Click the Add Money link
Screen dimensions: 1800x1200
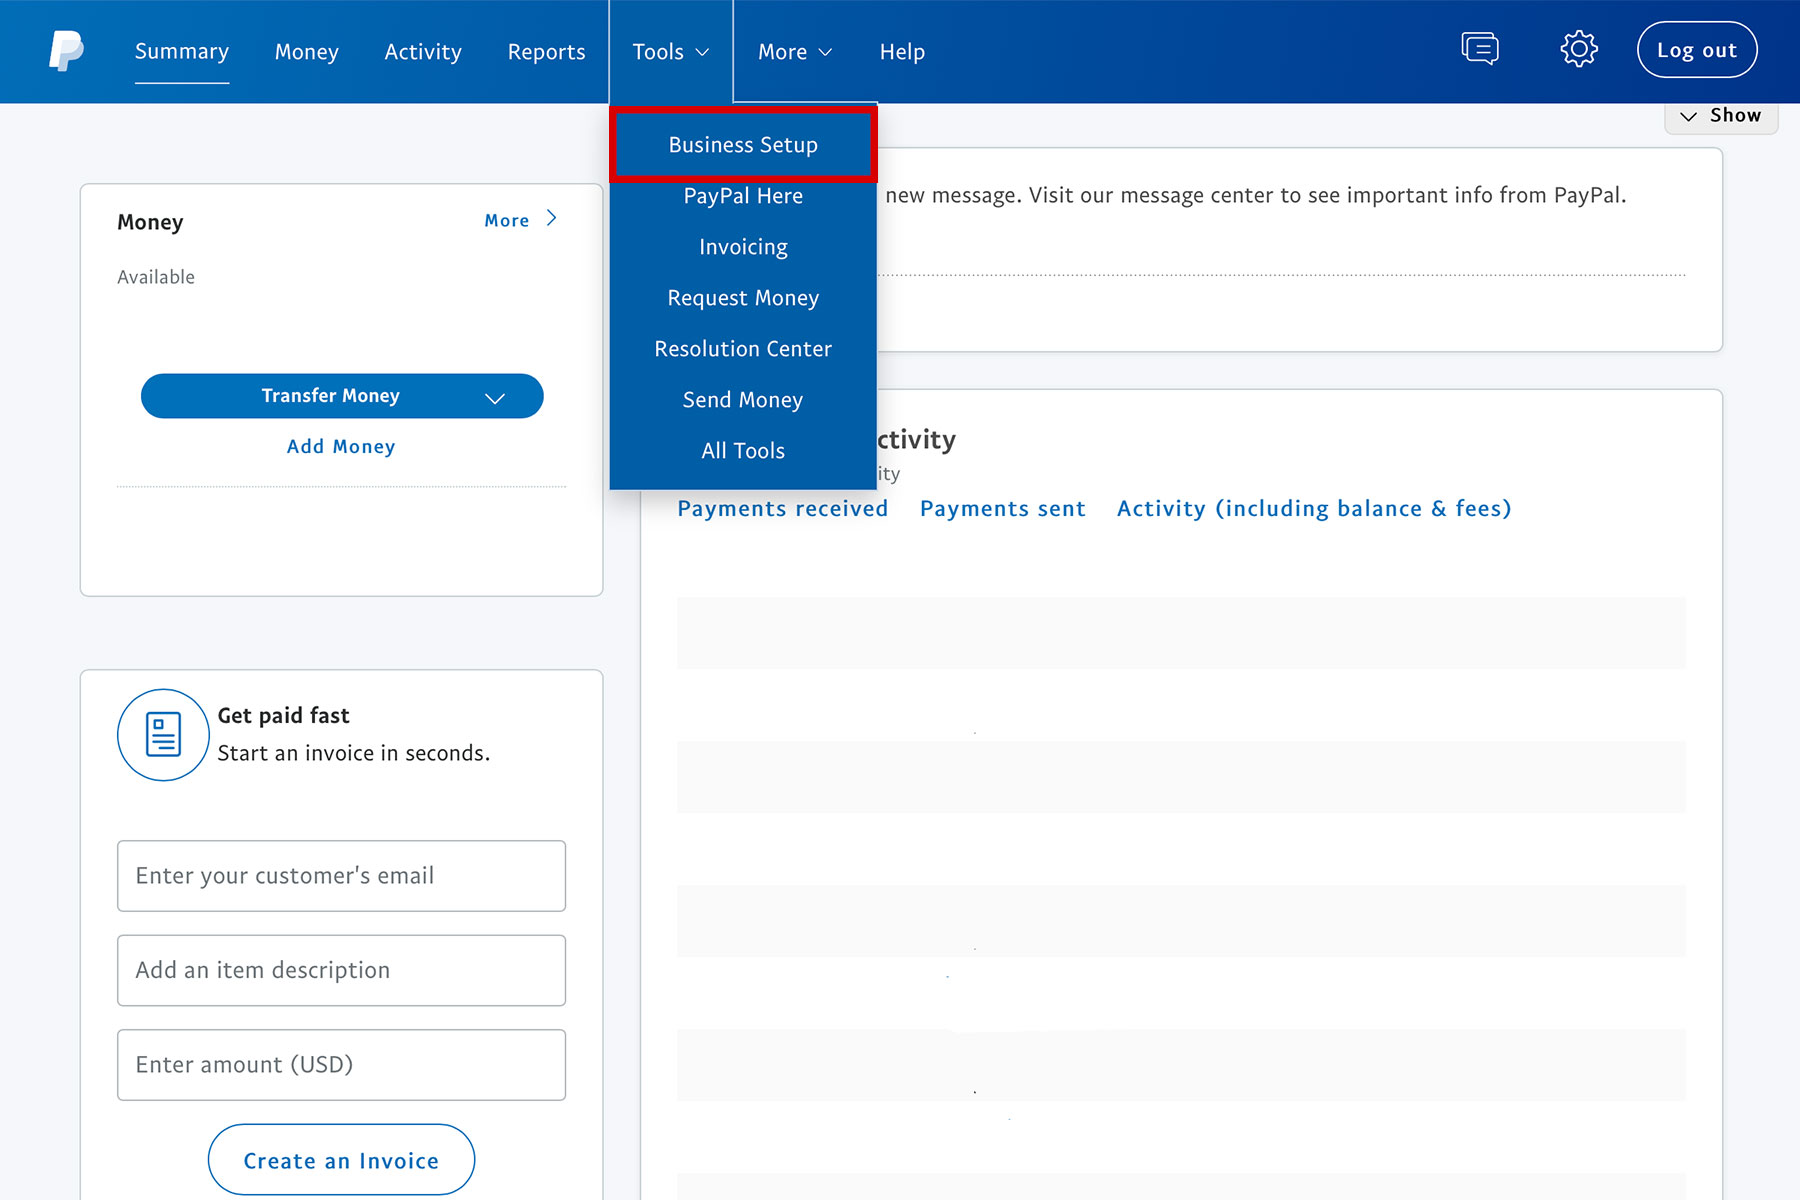[341, 447]
